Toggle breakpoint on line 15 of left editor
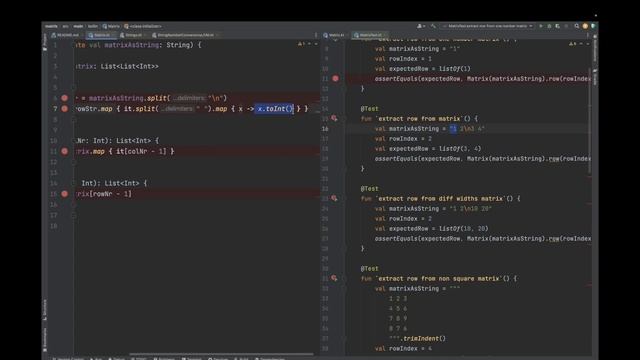This screenshot has height=360, width=640. point(64,194)
